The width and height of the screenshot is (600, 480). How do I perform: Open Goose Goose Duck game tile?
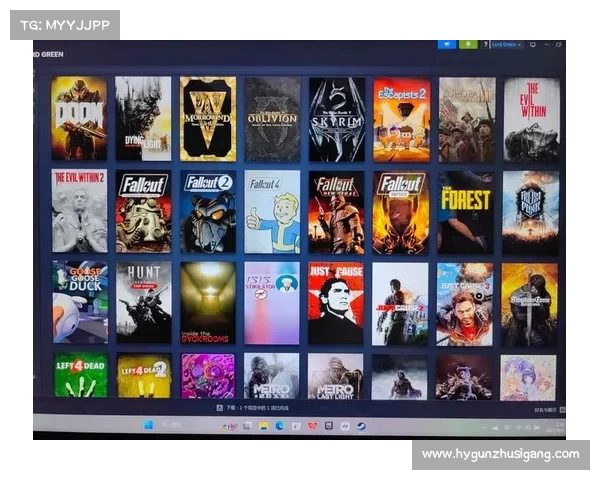coord(80,302)
